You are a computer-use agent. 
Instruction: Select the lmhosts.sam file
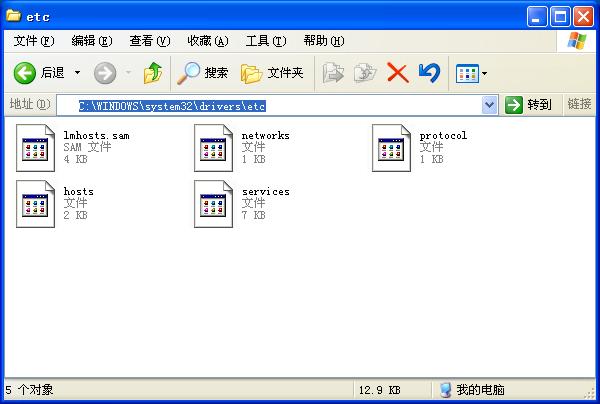coord(35,148)
